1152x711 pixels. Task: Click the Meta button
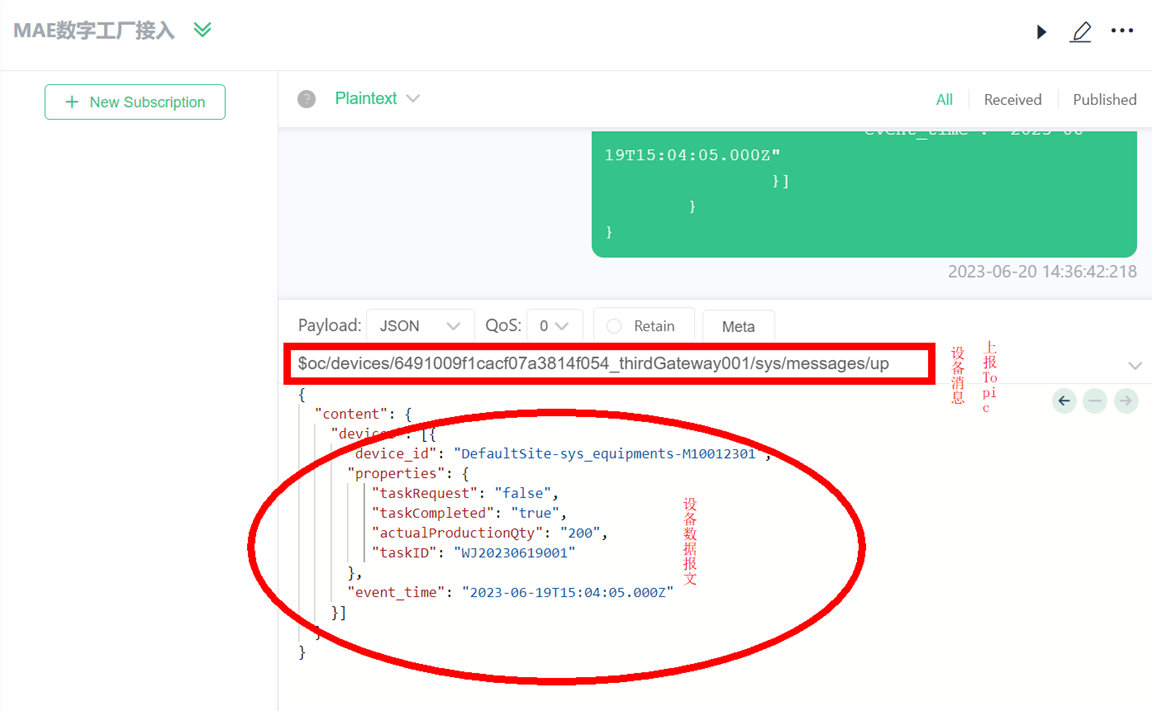(x=738, y=326)
